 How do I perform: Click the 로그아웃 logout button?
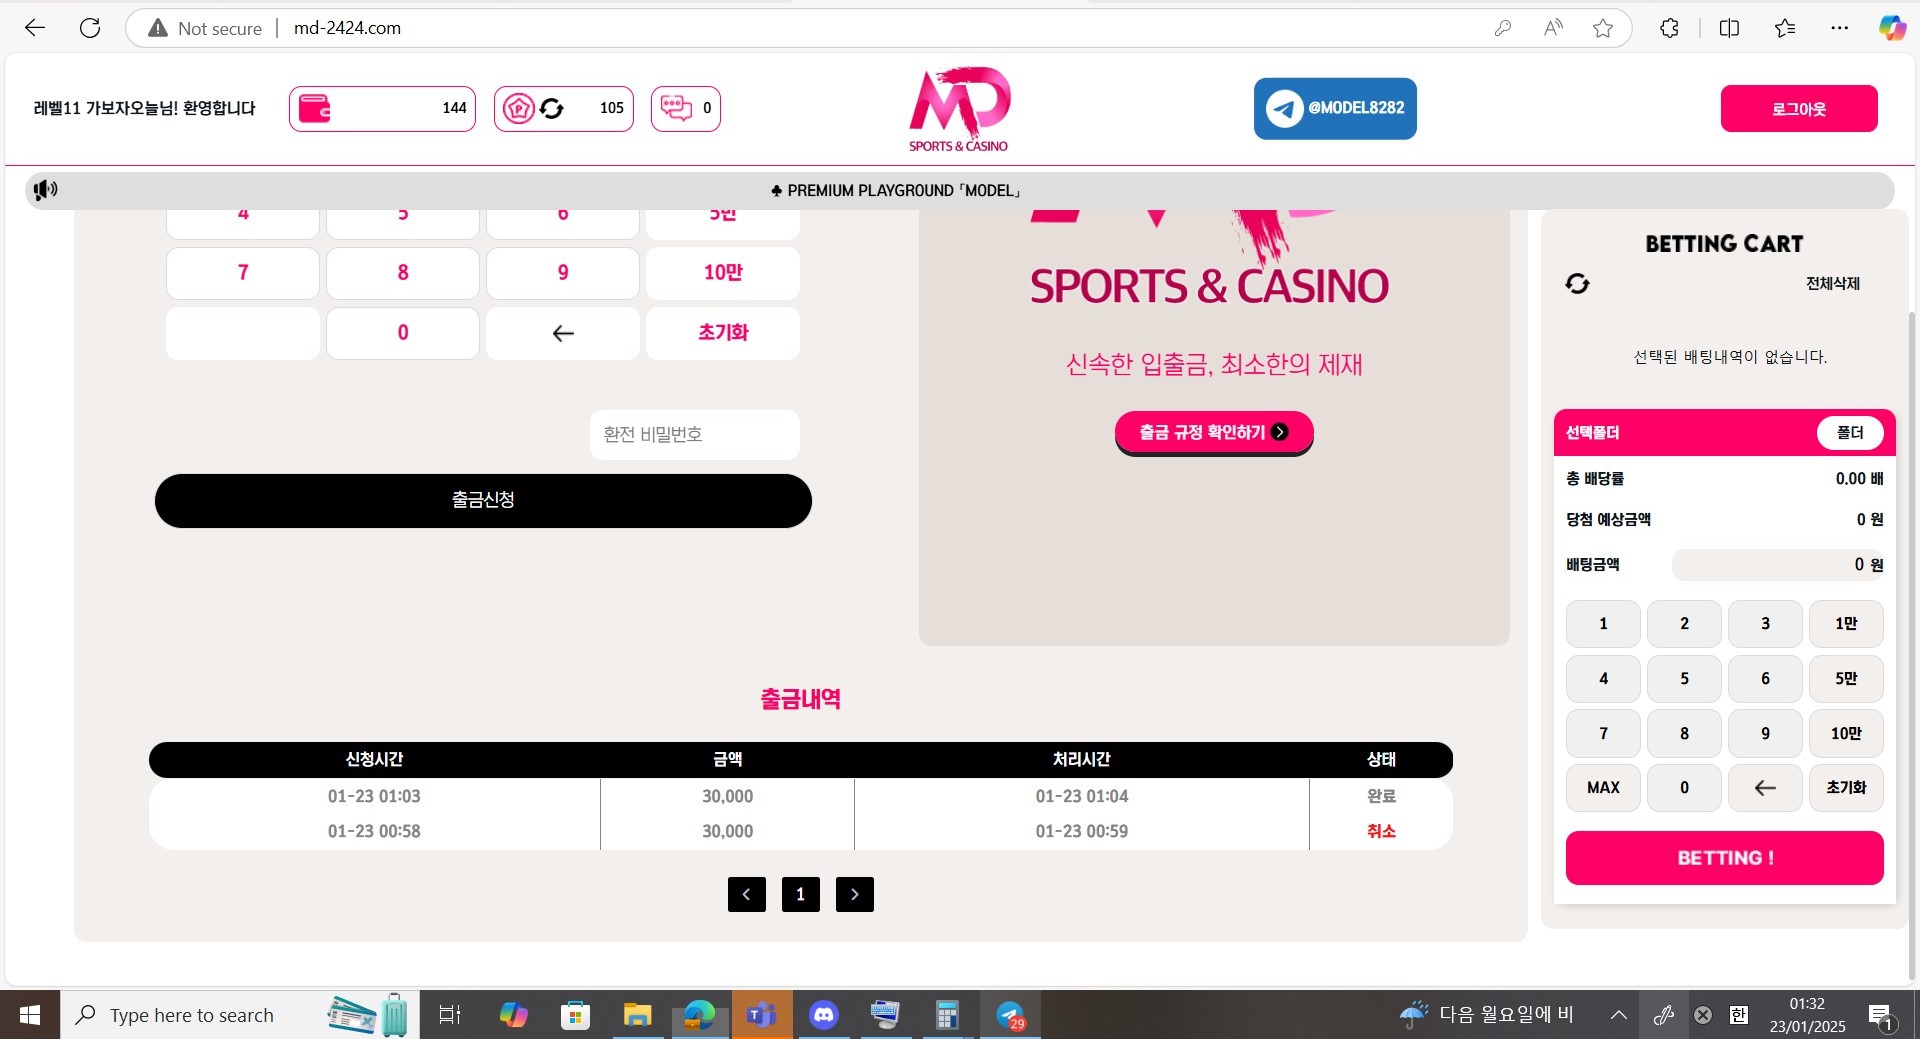pos(1799,108)
